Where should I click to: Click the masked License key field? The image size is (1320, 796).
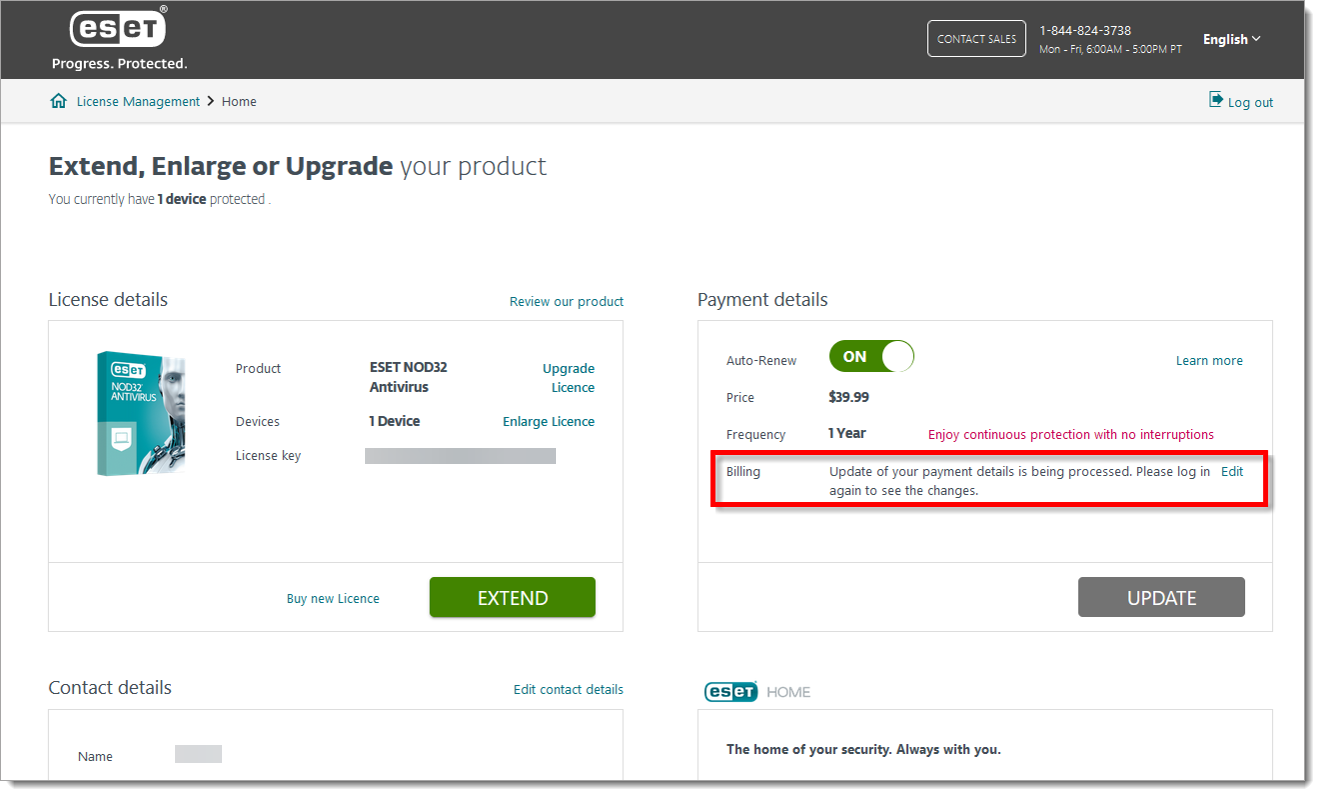click(x=460, y=456)
